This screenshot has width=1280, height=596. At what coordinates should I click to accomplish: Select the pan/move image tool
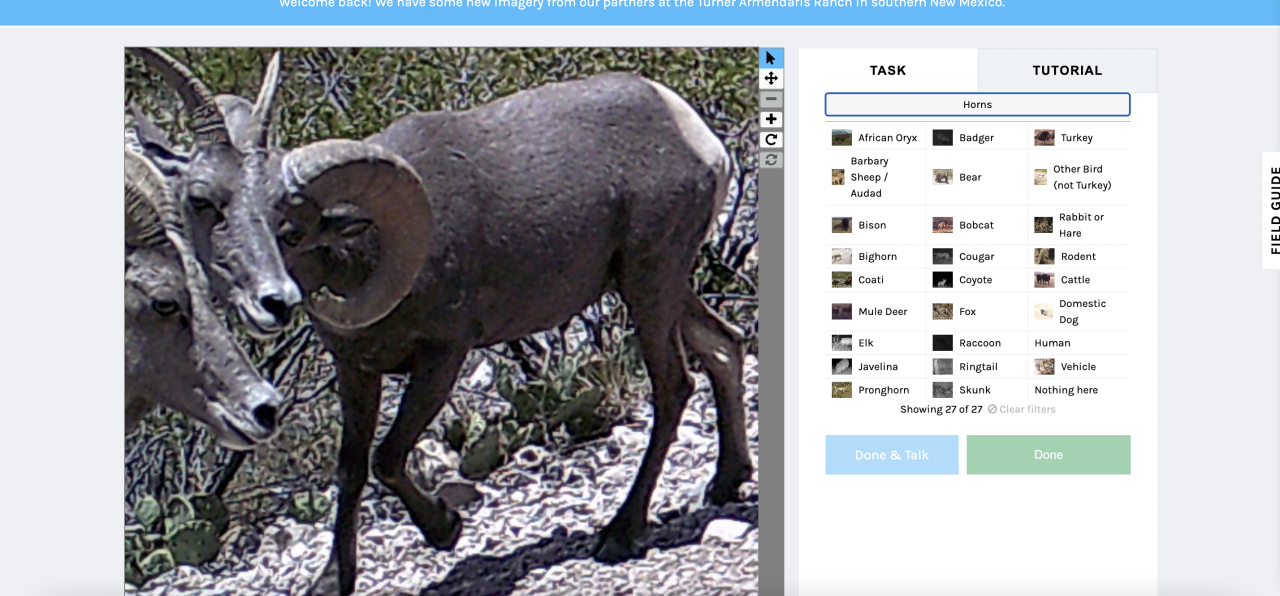click(771, 78)
